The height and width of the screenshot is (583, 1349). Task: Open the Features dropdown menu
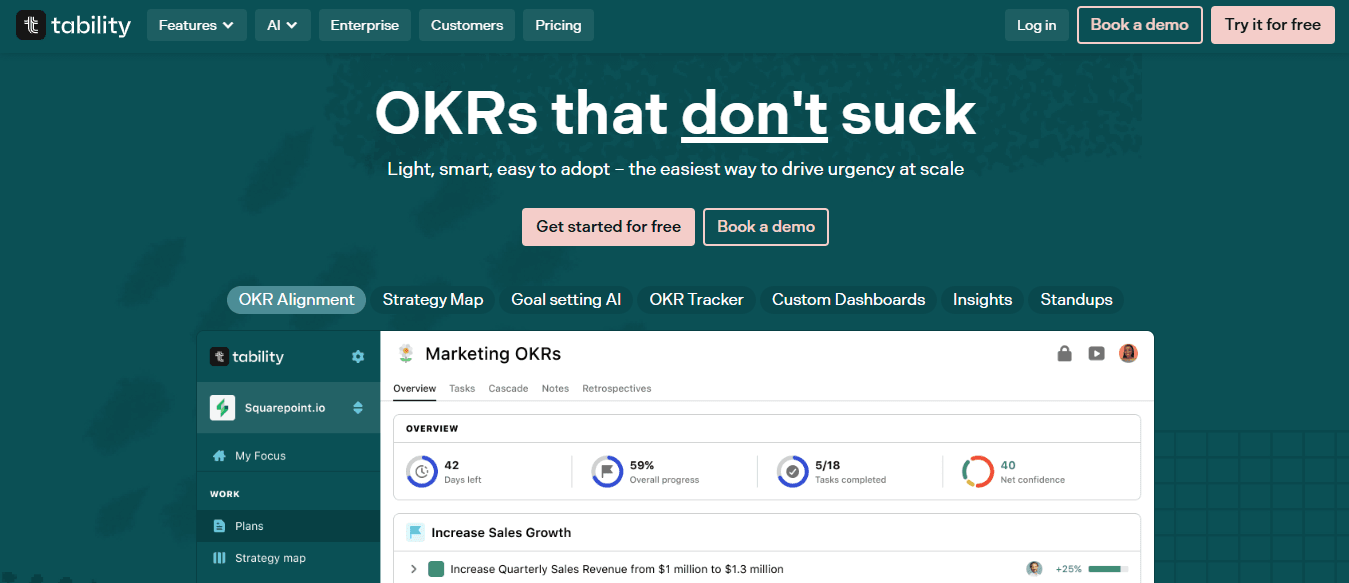click(x=196, y=25)
